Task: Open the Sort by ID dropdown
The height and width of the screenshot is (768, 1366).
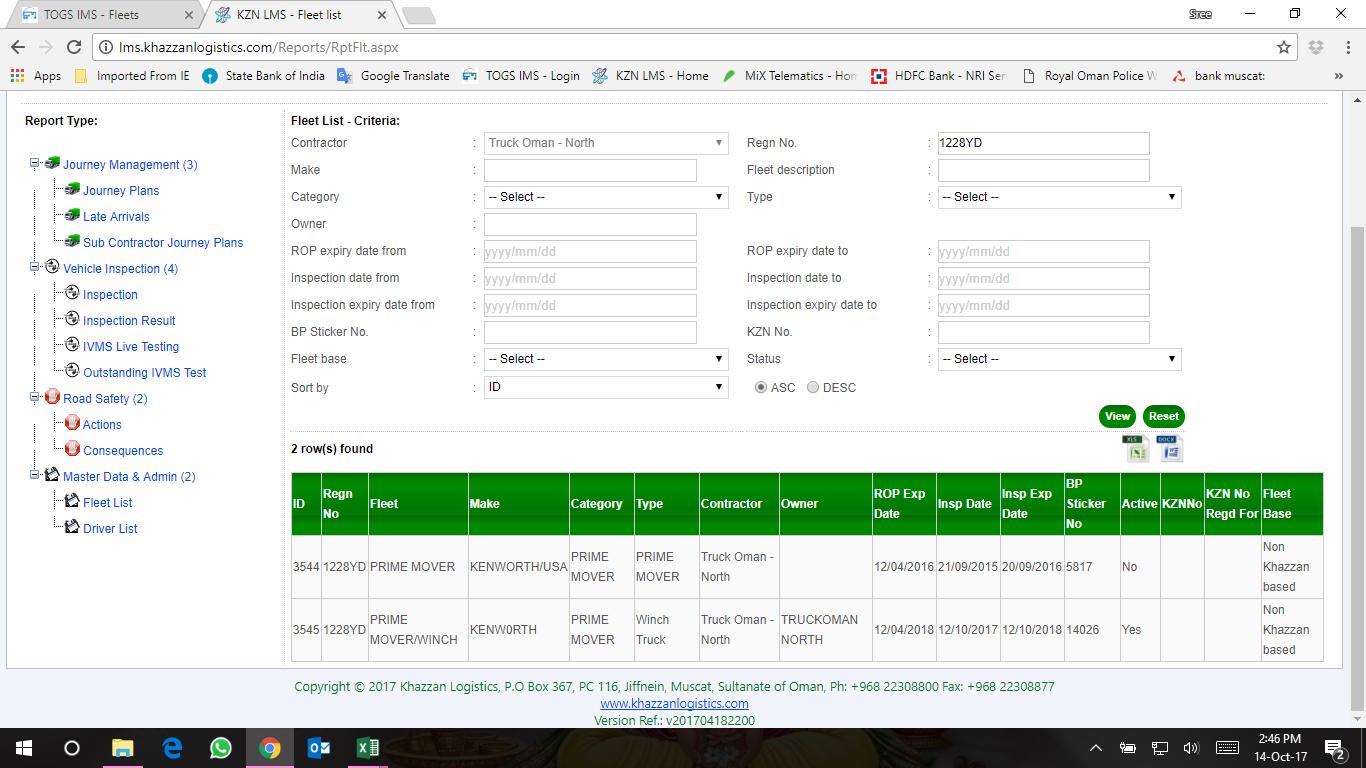Action: [606, 387]
